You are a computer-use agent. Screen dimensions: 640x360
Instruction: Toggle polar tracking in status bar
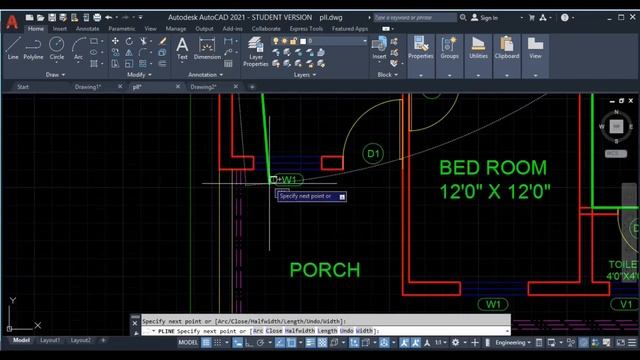[x=260, y=342]
